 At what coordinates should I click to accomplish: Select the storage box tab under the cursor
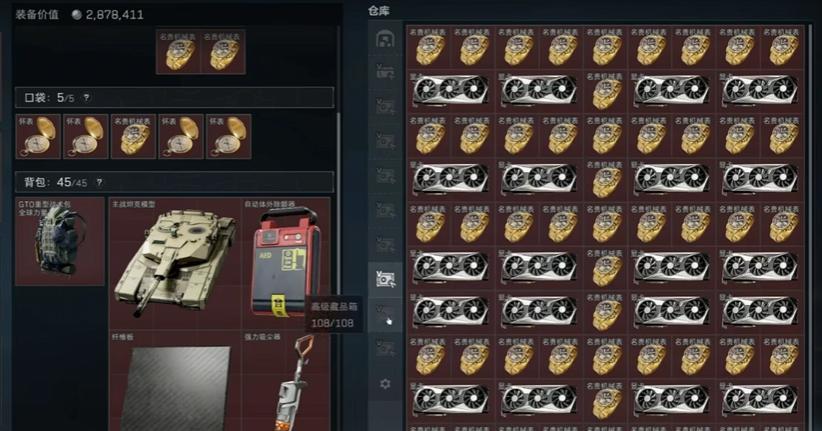click(385, 315)
